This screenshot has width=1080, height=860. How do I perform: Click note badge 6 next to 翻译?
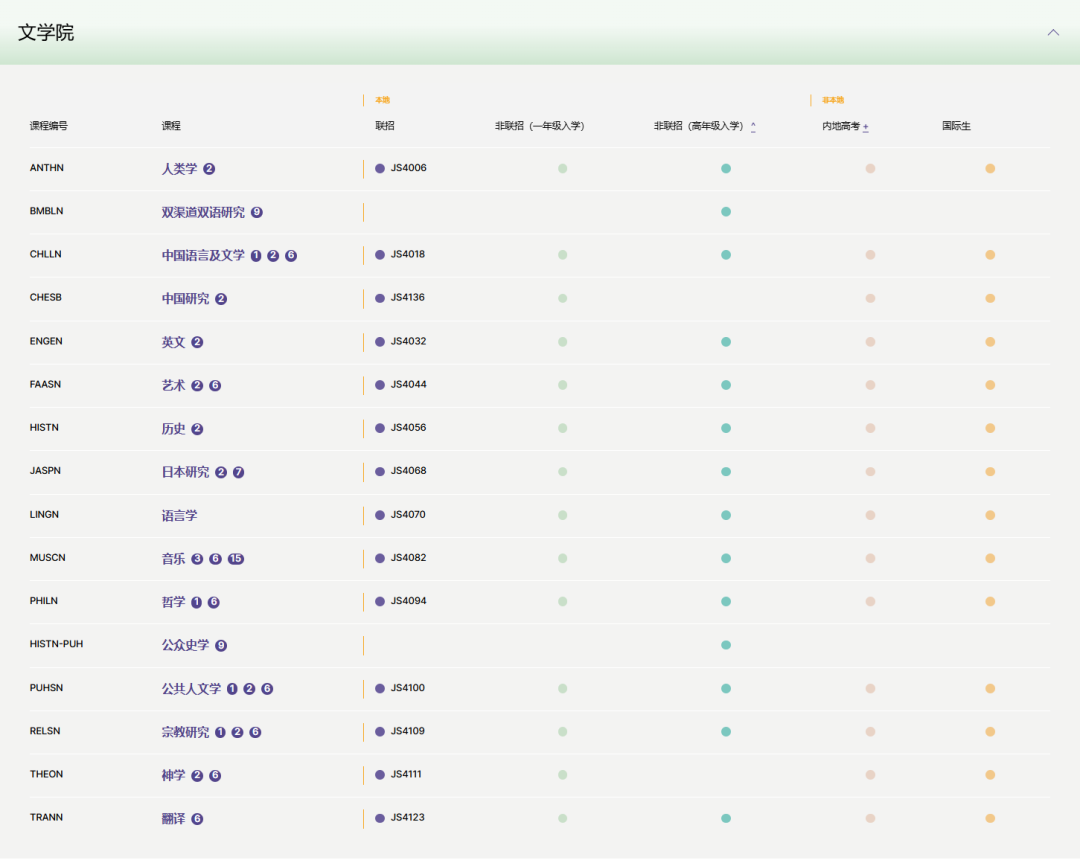197,819
